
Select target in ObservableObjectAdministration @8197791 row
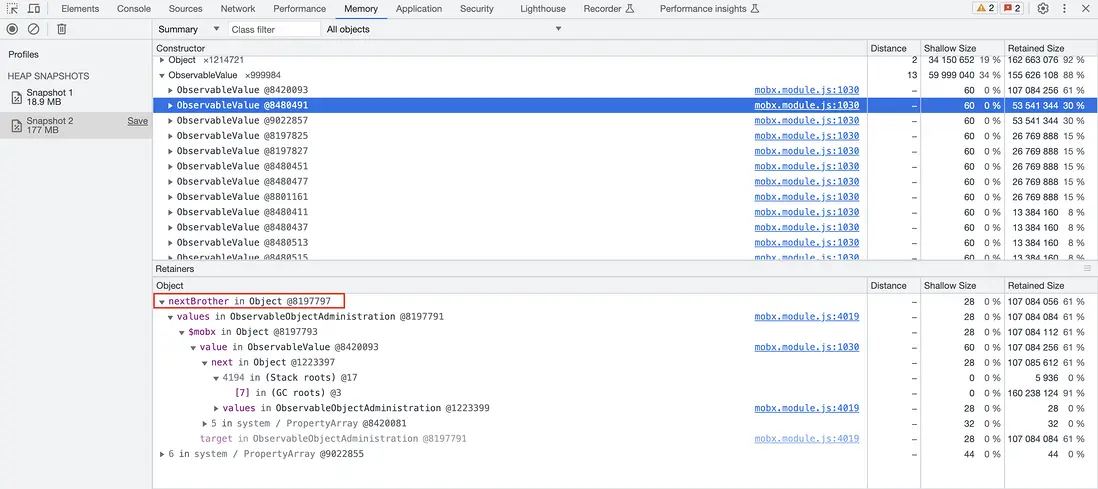(625, 439)
